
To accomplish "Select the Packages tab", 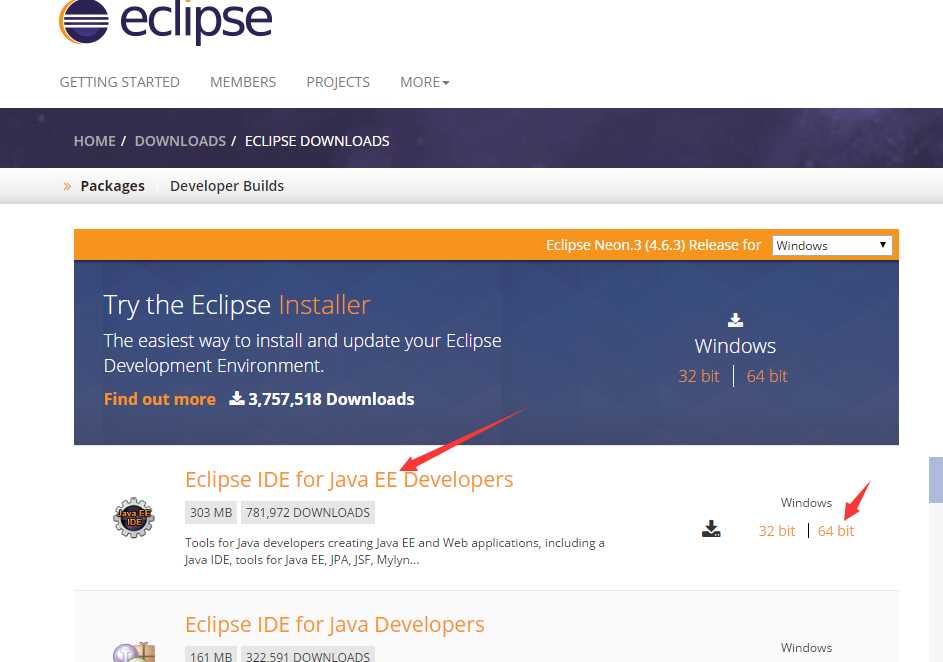I will pyautogui.click(x=112, y=186).
